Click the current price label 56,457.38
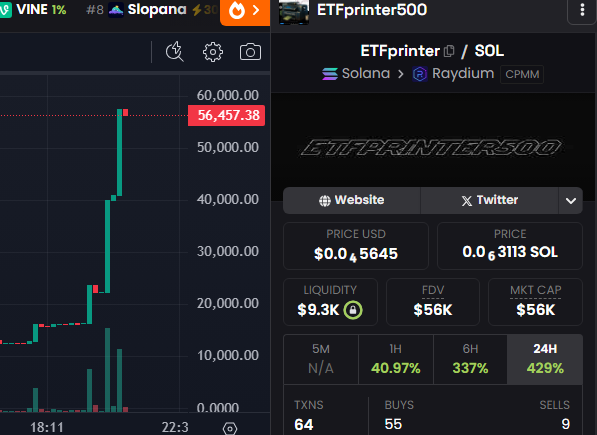 point(227,115)
